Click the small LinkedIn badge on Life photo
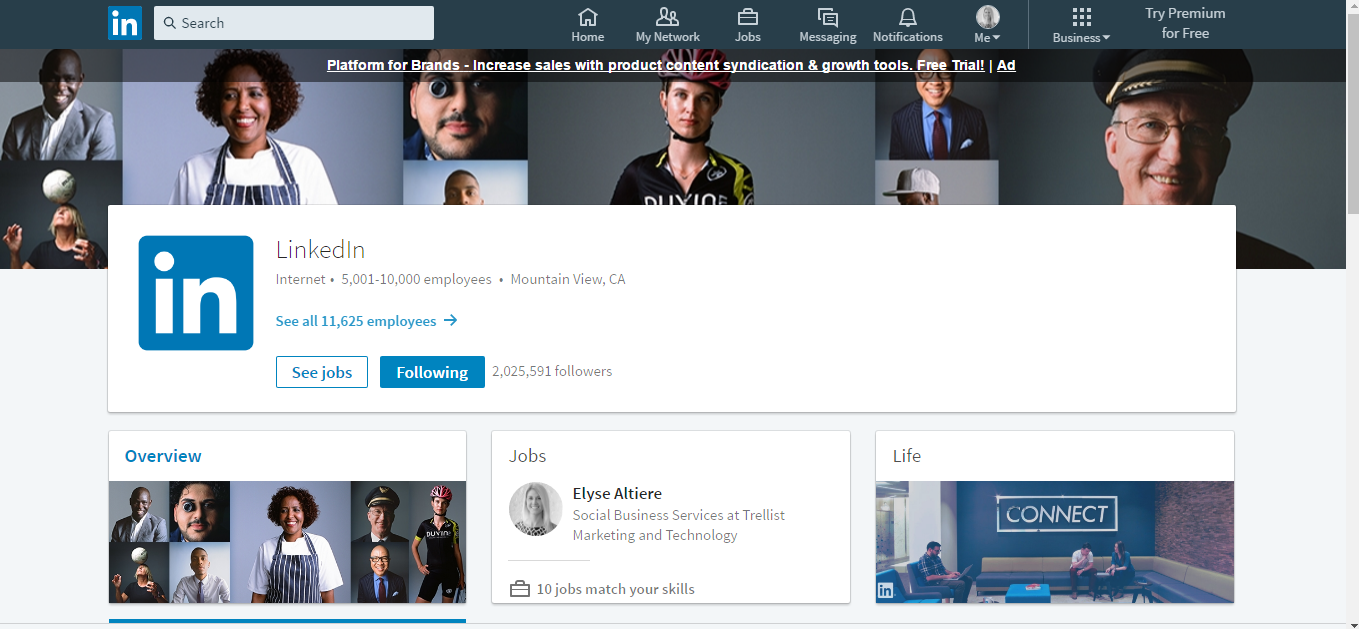This screenshot has height=629, width=1359. tap(886, 590)
